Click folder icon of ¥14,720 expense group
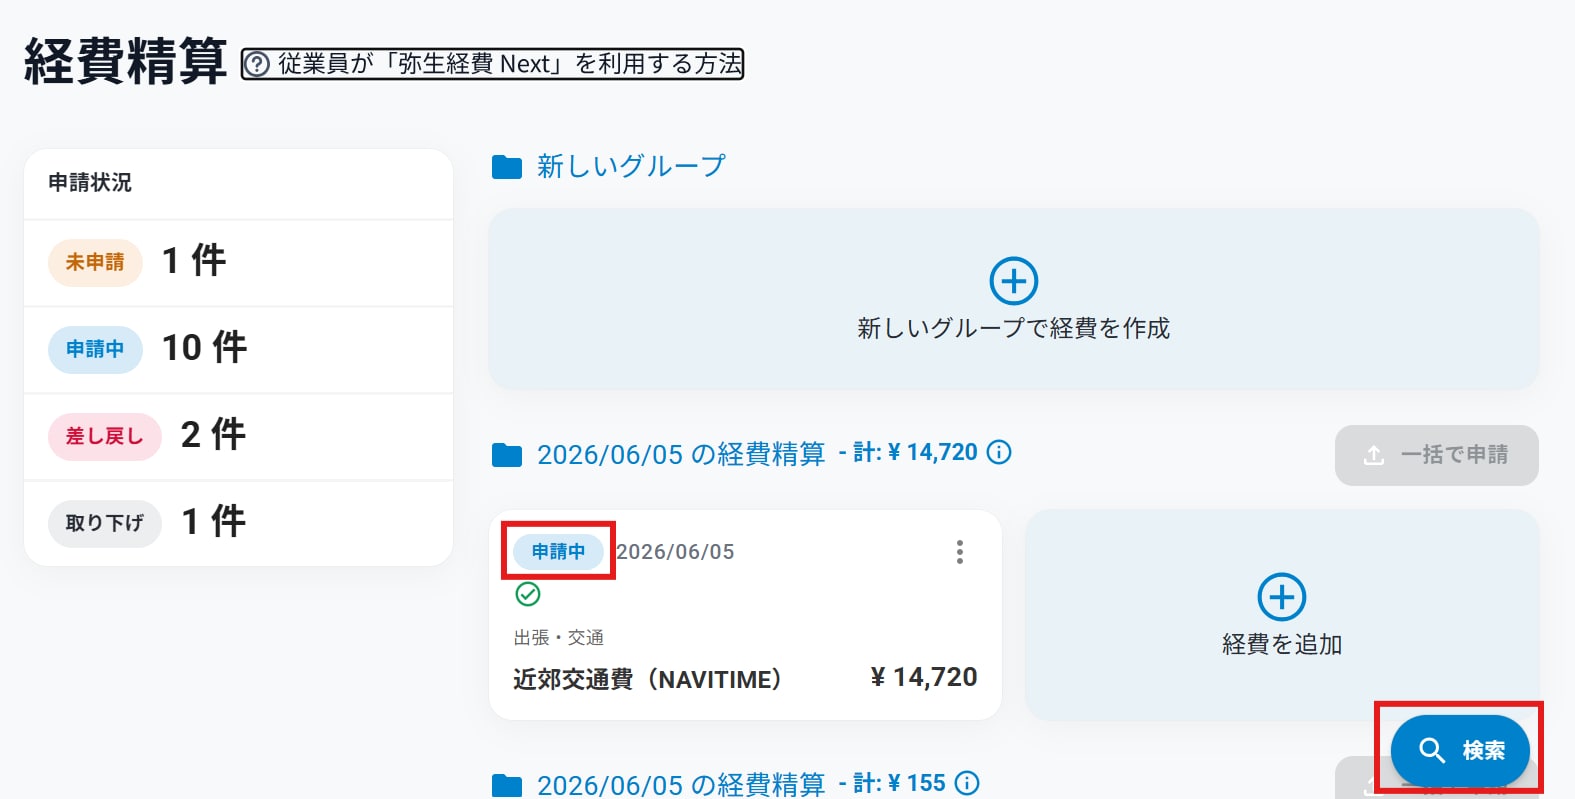The height and width of the screenshot is (799, 1575). 507,456
